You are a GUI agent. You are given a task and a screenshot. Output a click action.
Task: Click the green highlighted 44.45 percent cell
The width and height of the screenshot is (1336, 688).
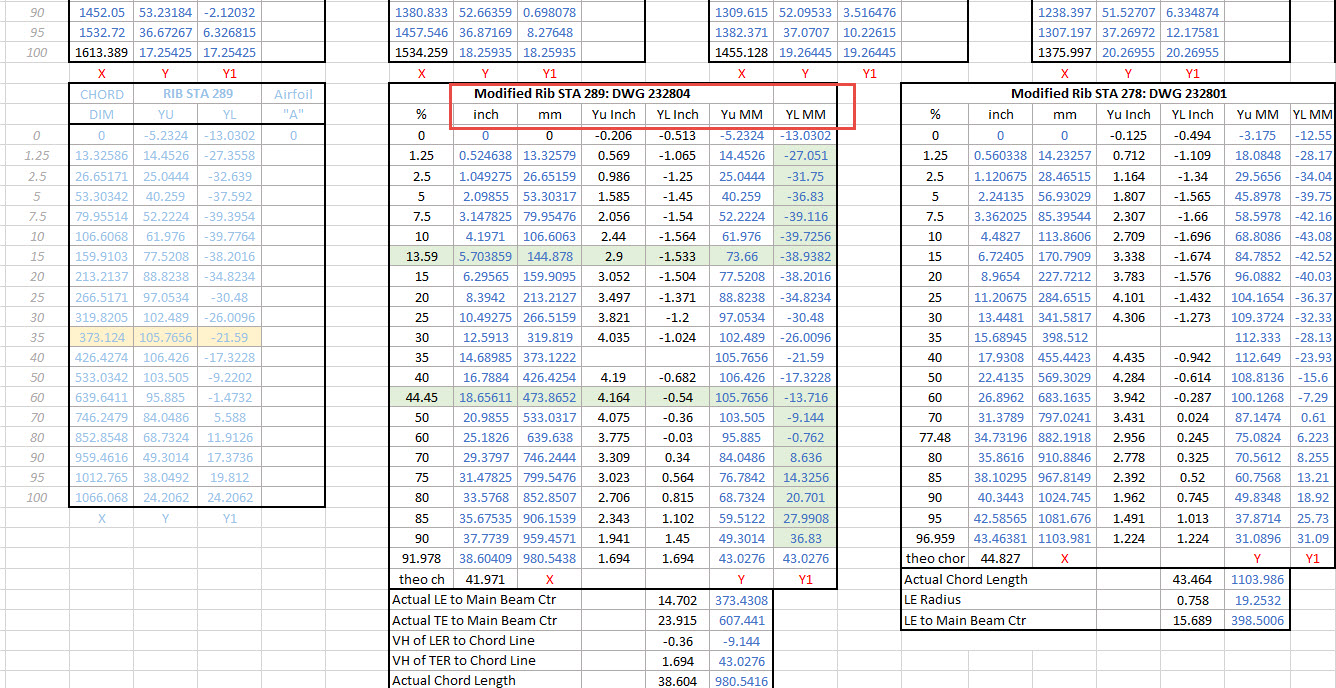[x=421, y=397]
